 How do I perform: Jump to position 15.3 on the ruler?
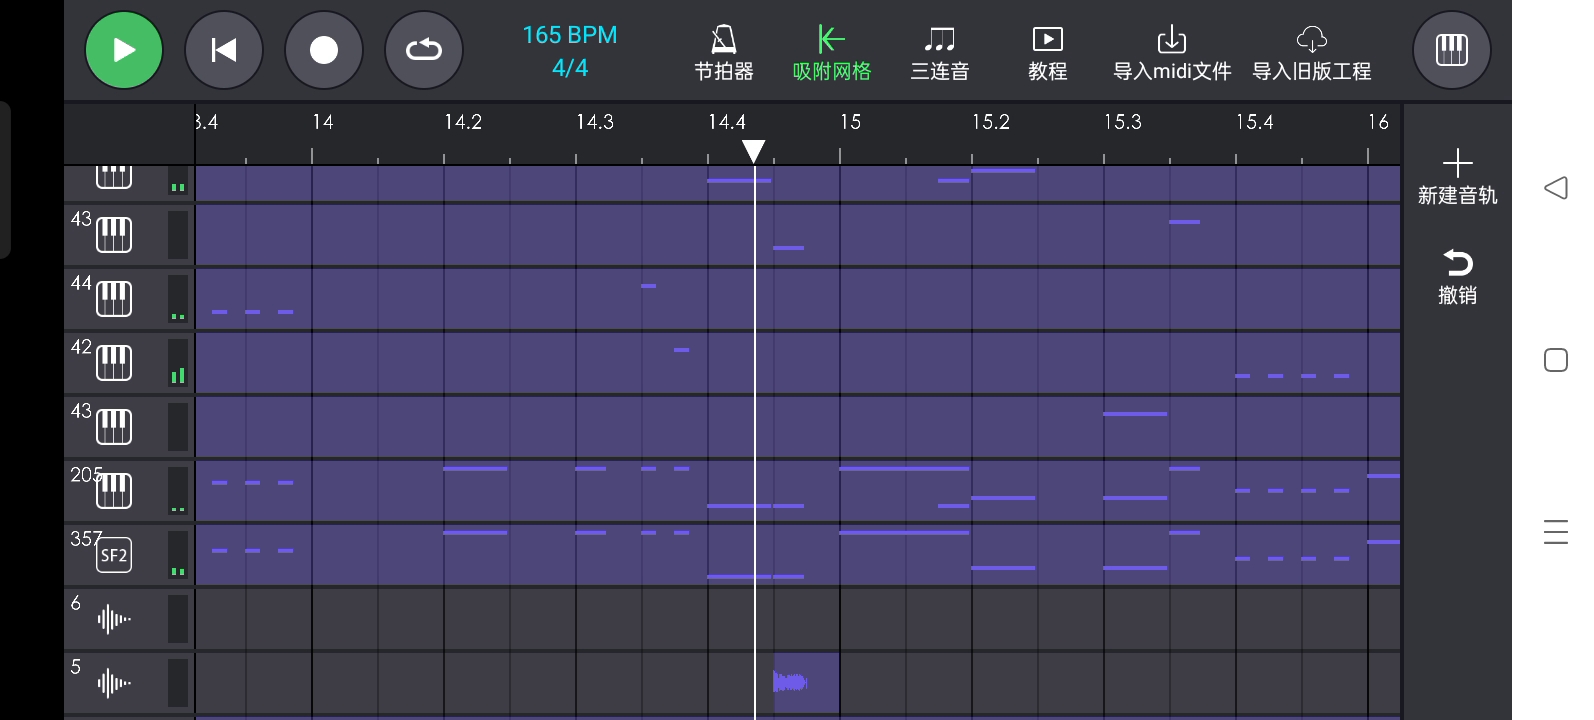click(x=1122, y=122)
